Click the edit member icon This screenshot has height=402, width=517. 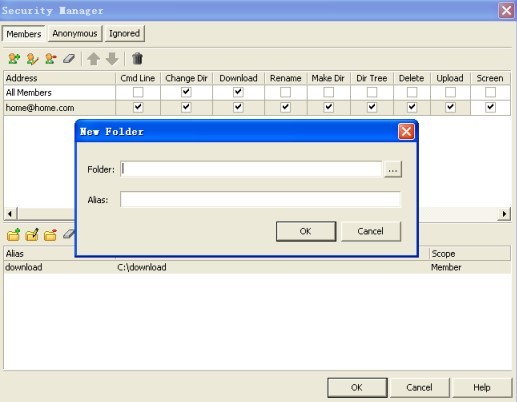32,59
